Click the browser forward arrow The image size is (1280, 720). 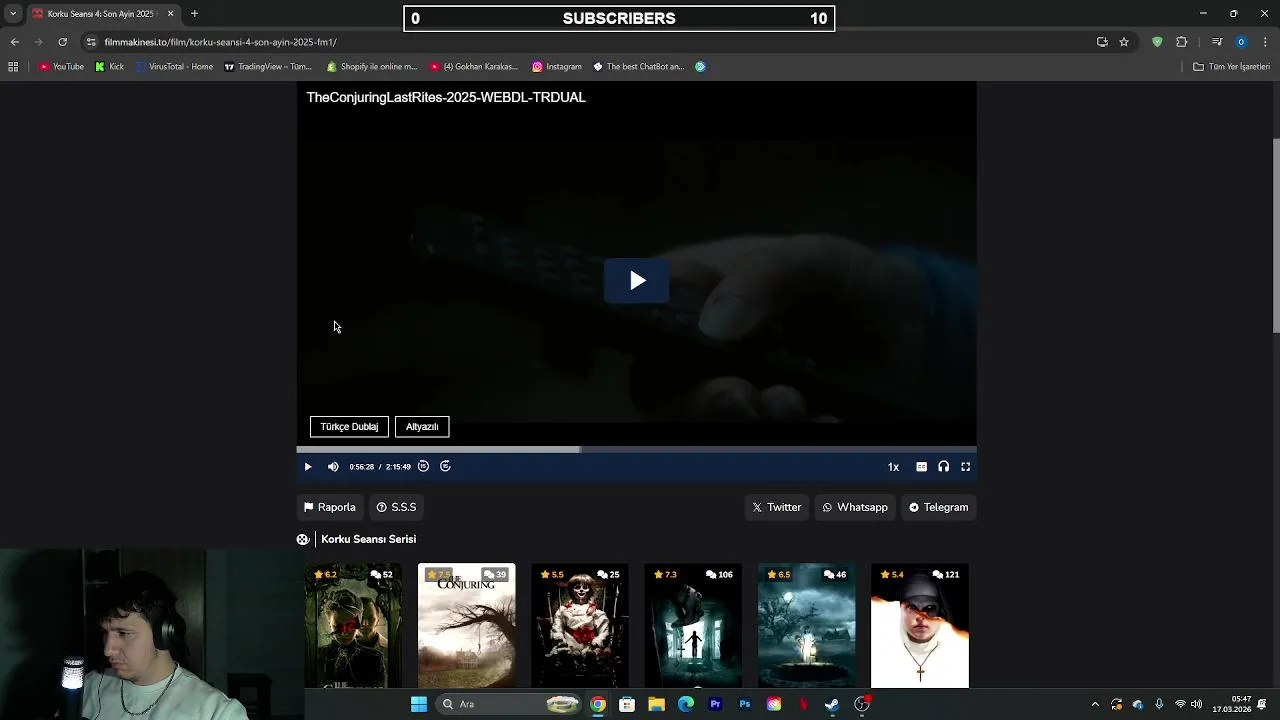[39, 42]
